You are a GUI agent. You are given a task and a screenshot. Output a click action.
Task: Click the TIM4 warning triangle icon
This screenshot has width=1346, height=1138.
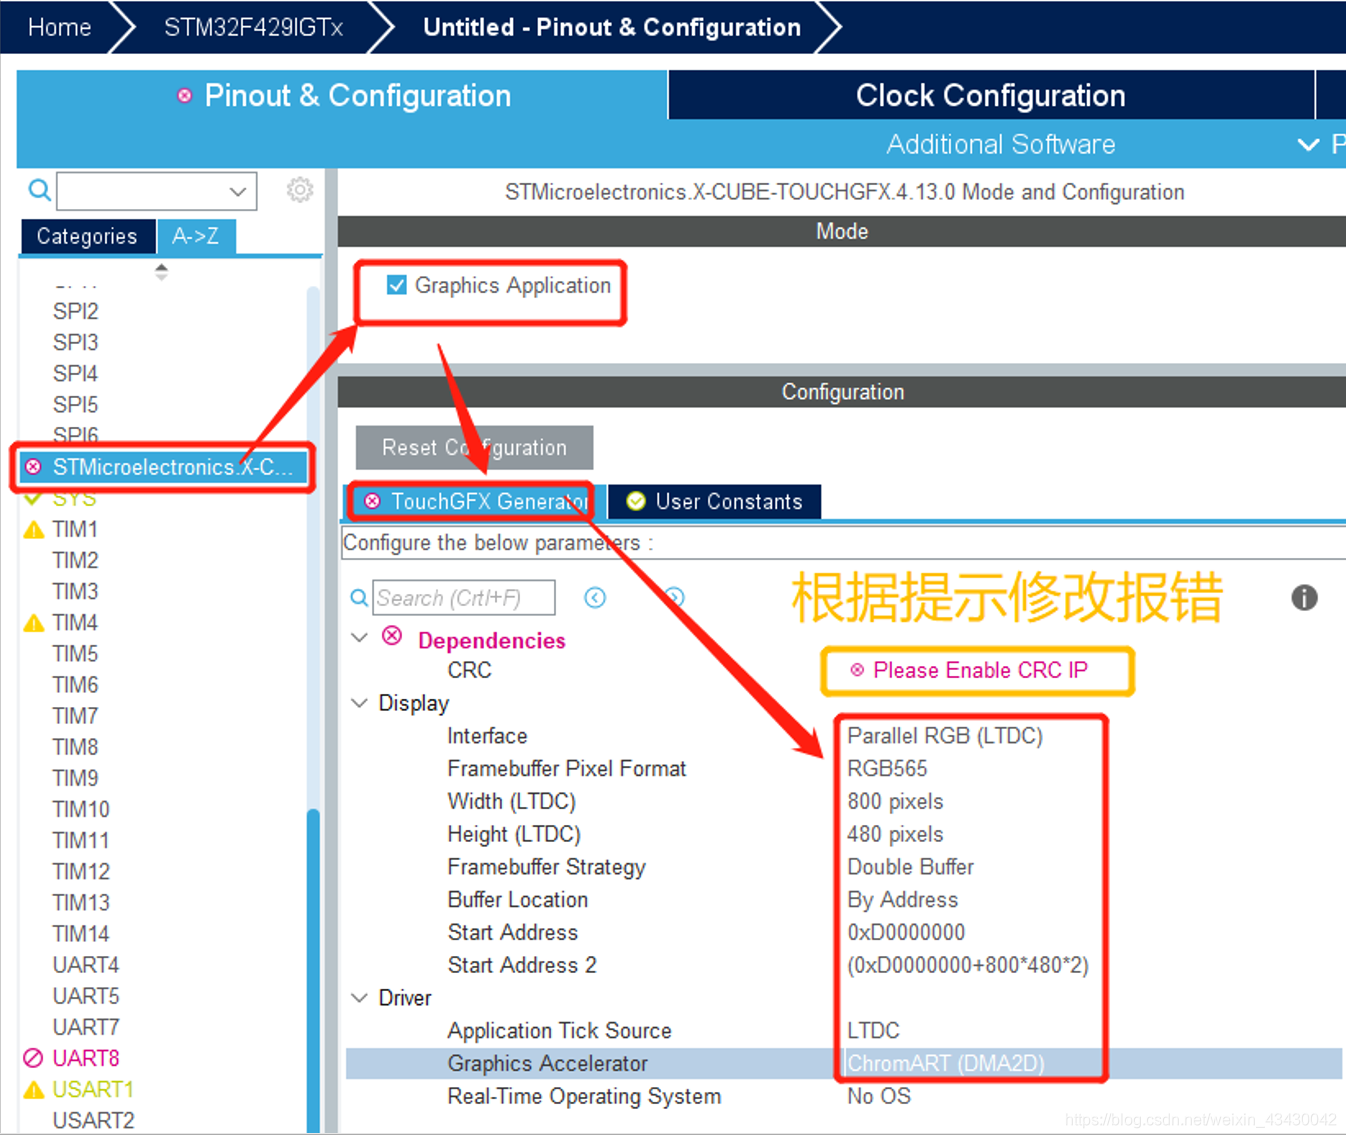coord(34,623)
